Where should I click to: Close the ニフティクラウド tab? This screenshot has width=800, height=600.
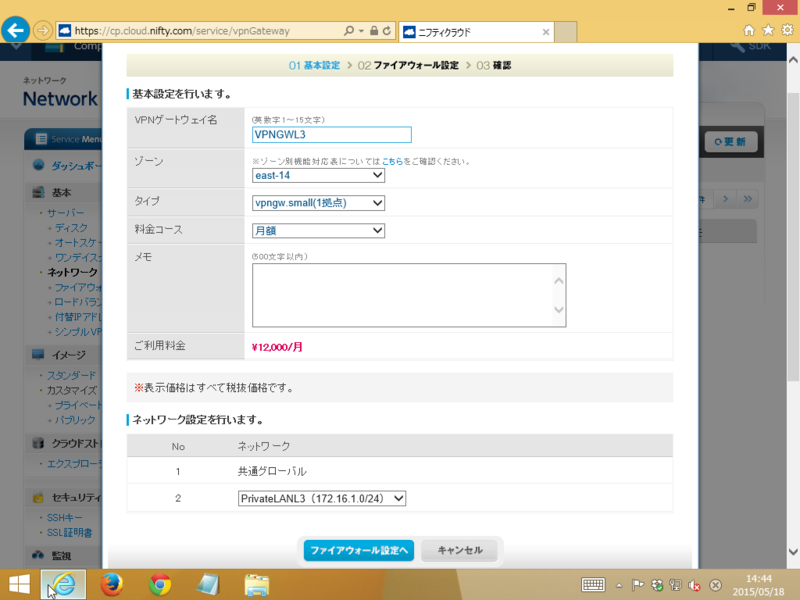tap(545, 32)
